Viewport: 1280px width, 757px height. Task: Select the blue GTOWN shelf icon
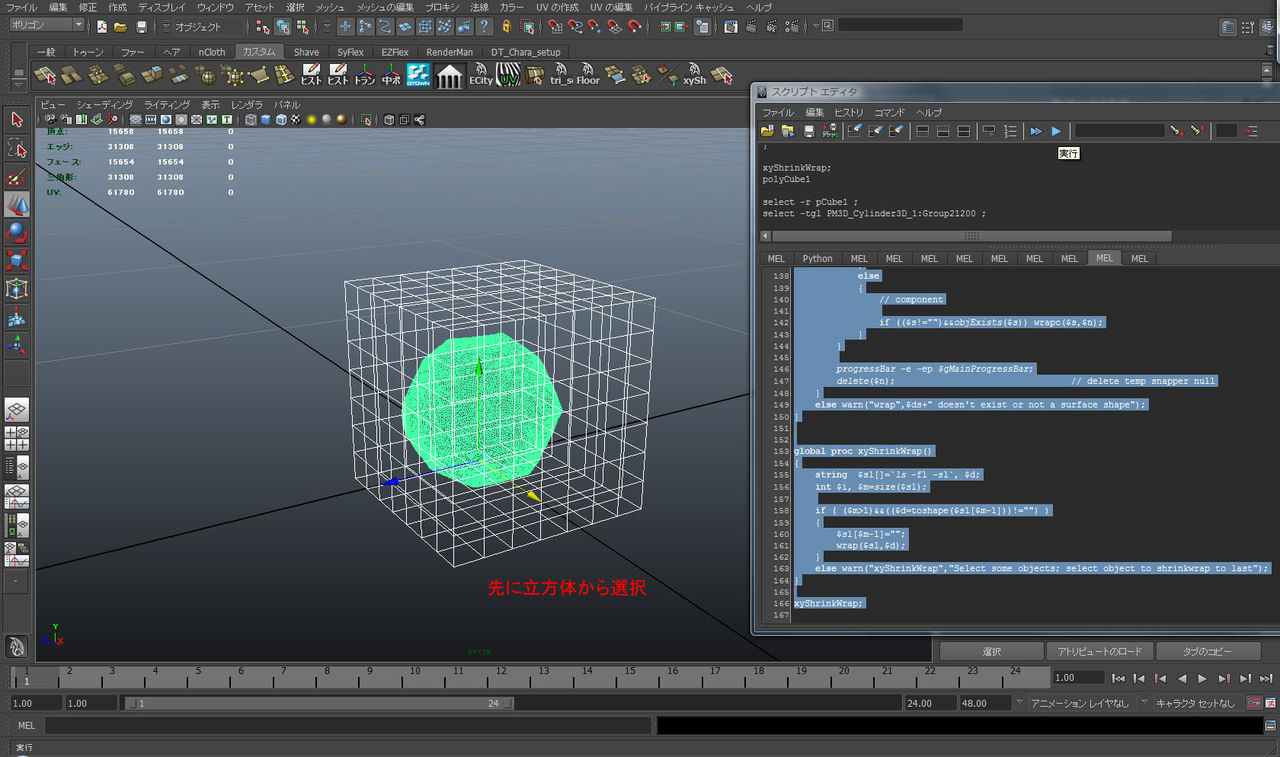point(418,75)
